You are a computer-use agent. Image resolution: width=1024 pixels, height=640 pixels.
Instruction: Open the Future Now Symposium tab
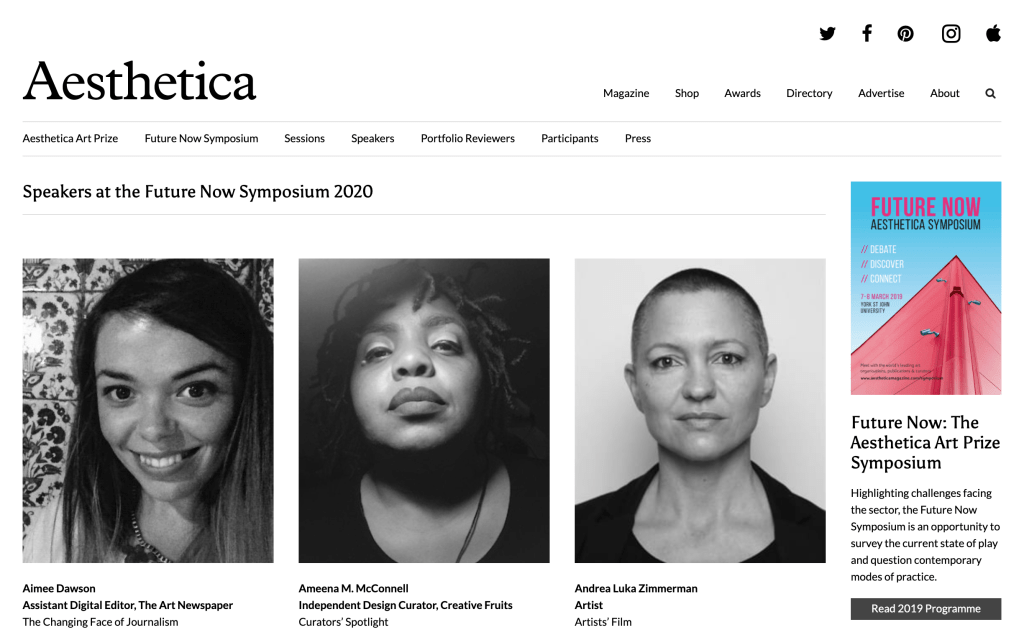(x=201, y=138)
